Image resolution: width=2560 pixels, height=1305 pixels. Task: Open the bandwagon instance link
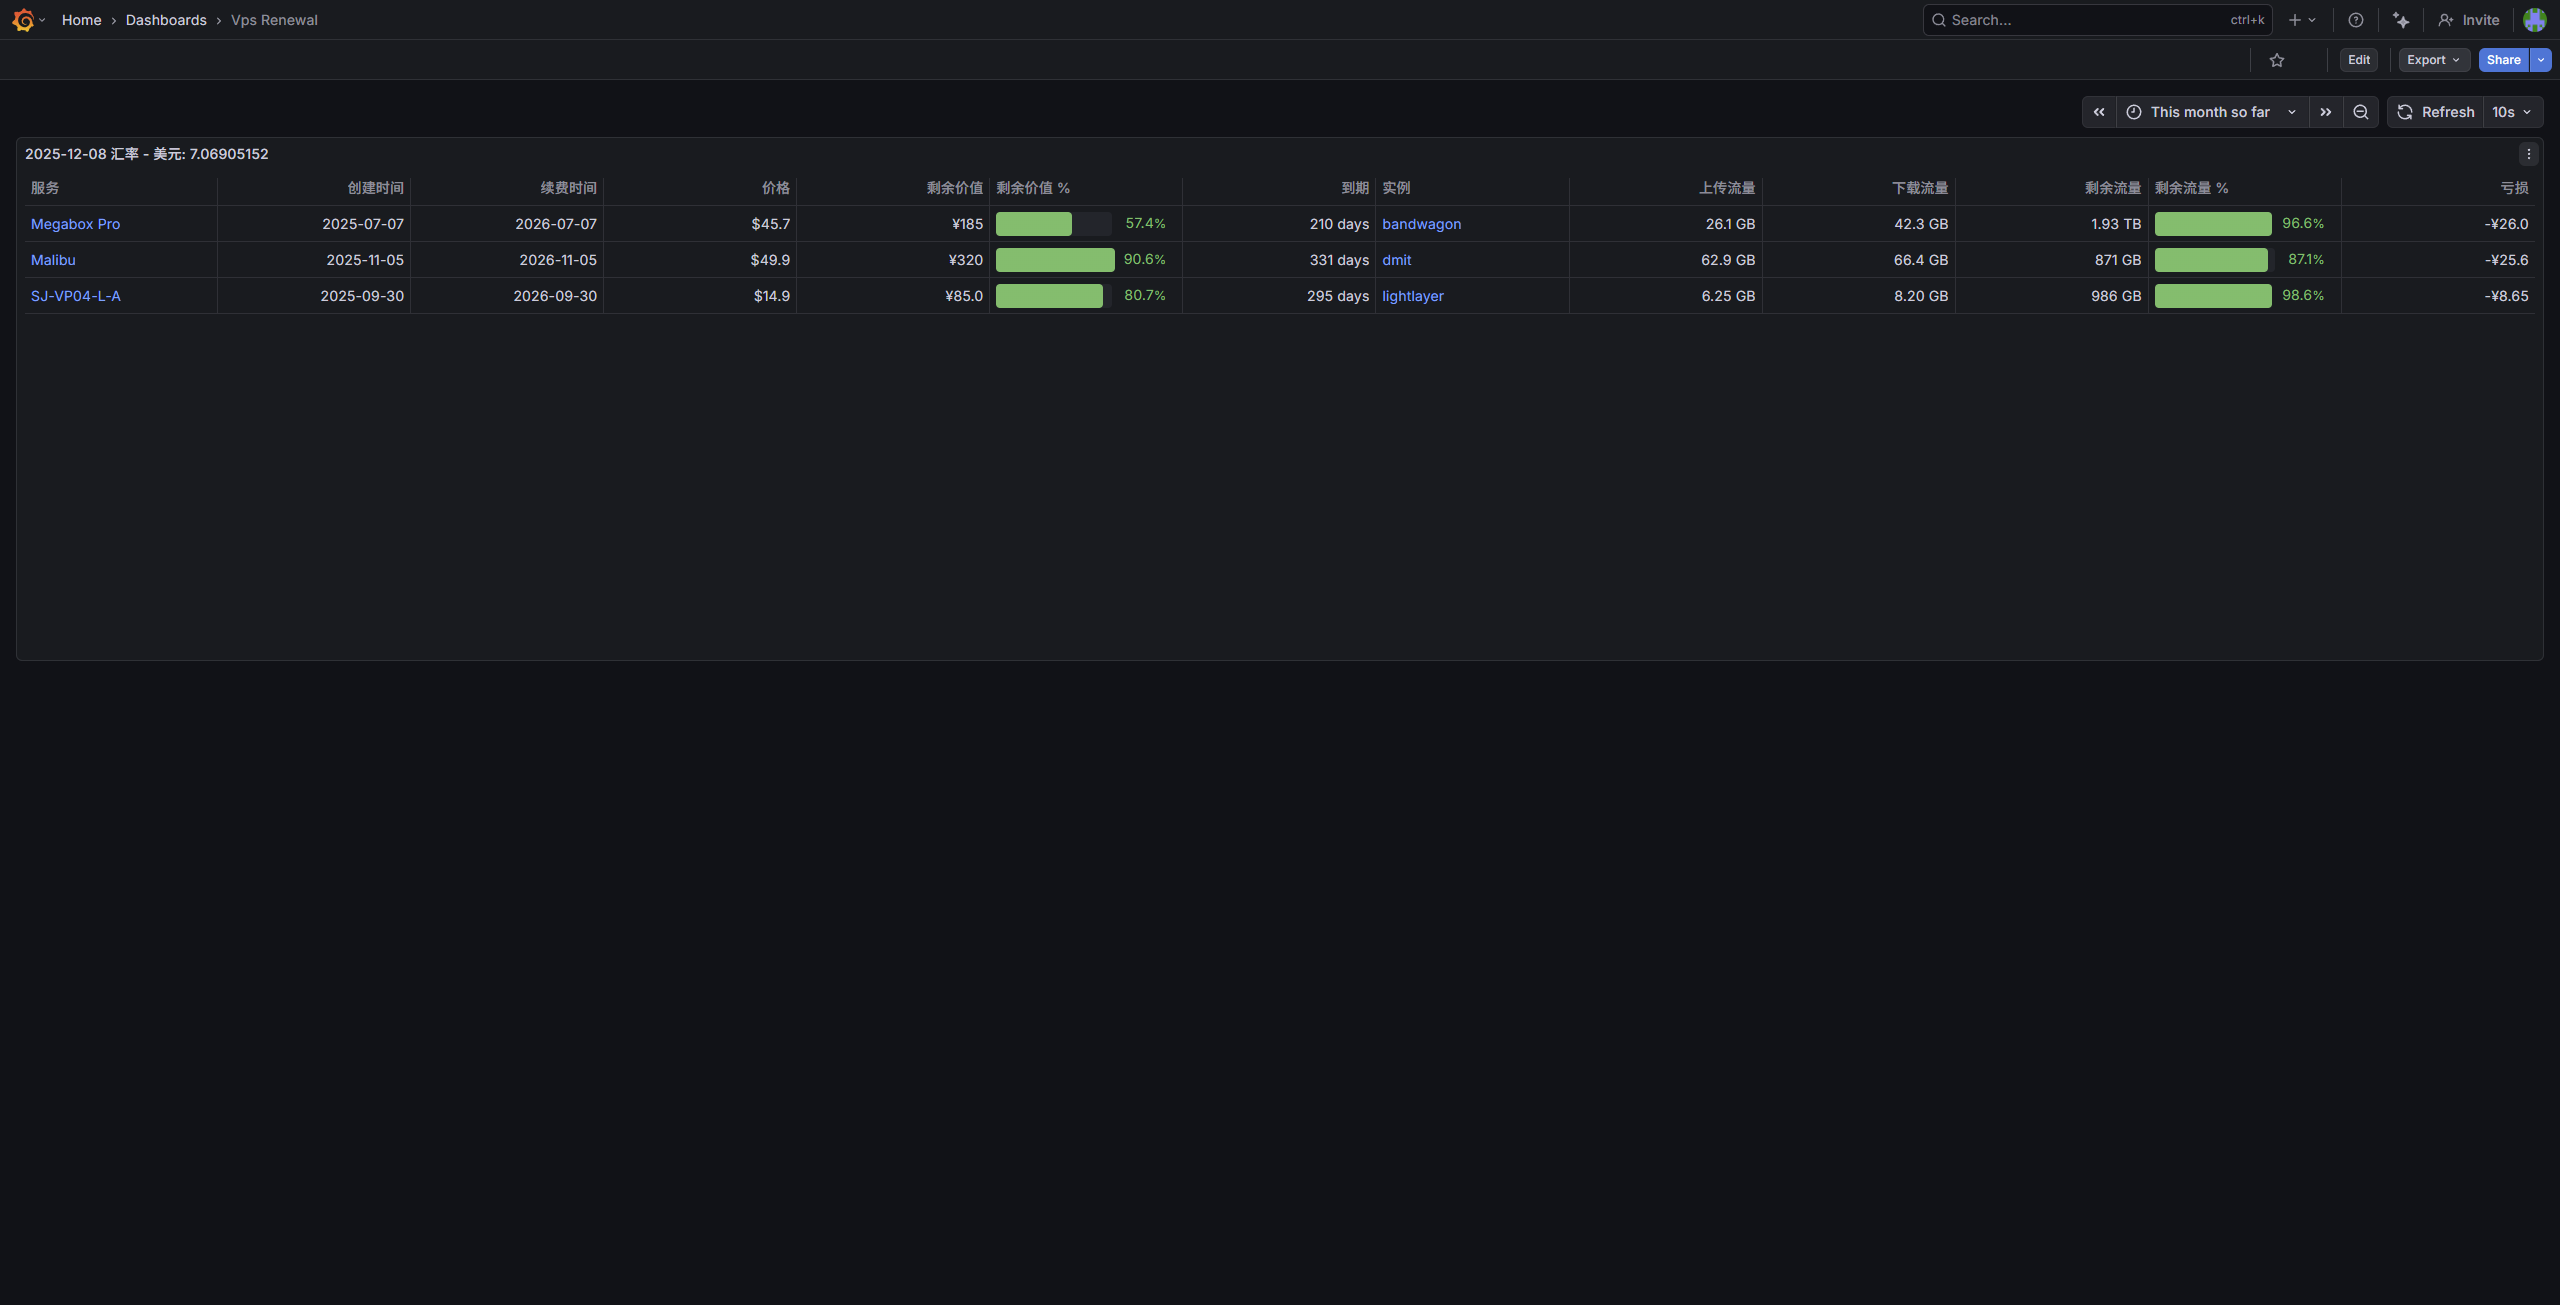coord(1421,224)
